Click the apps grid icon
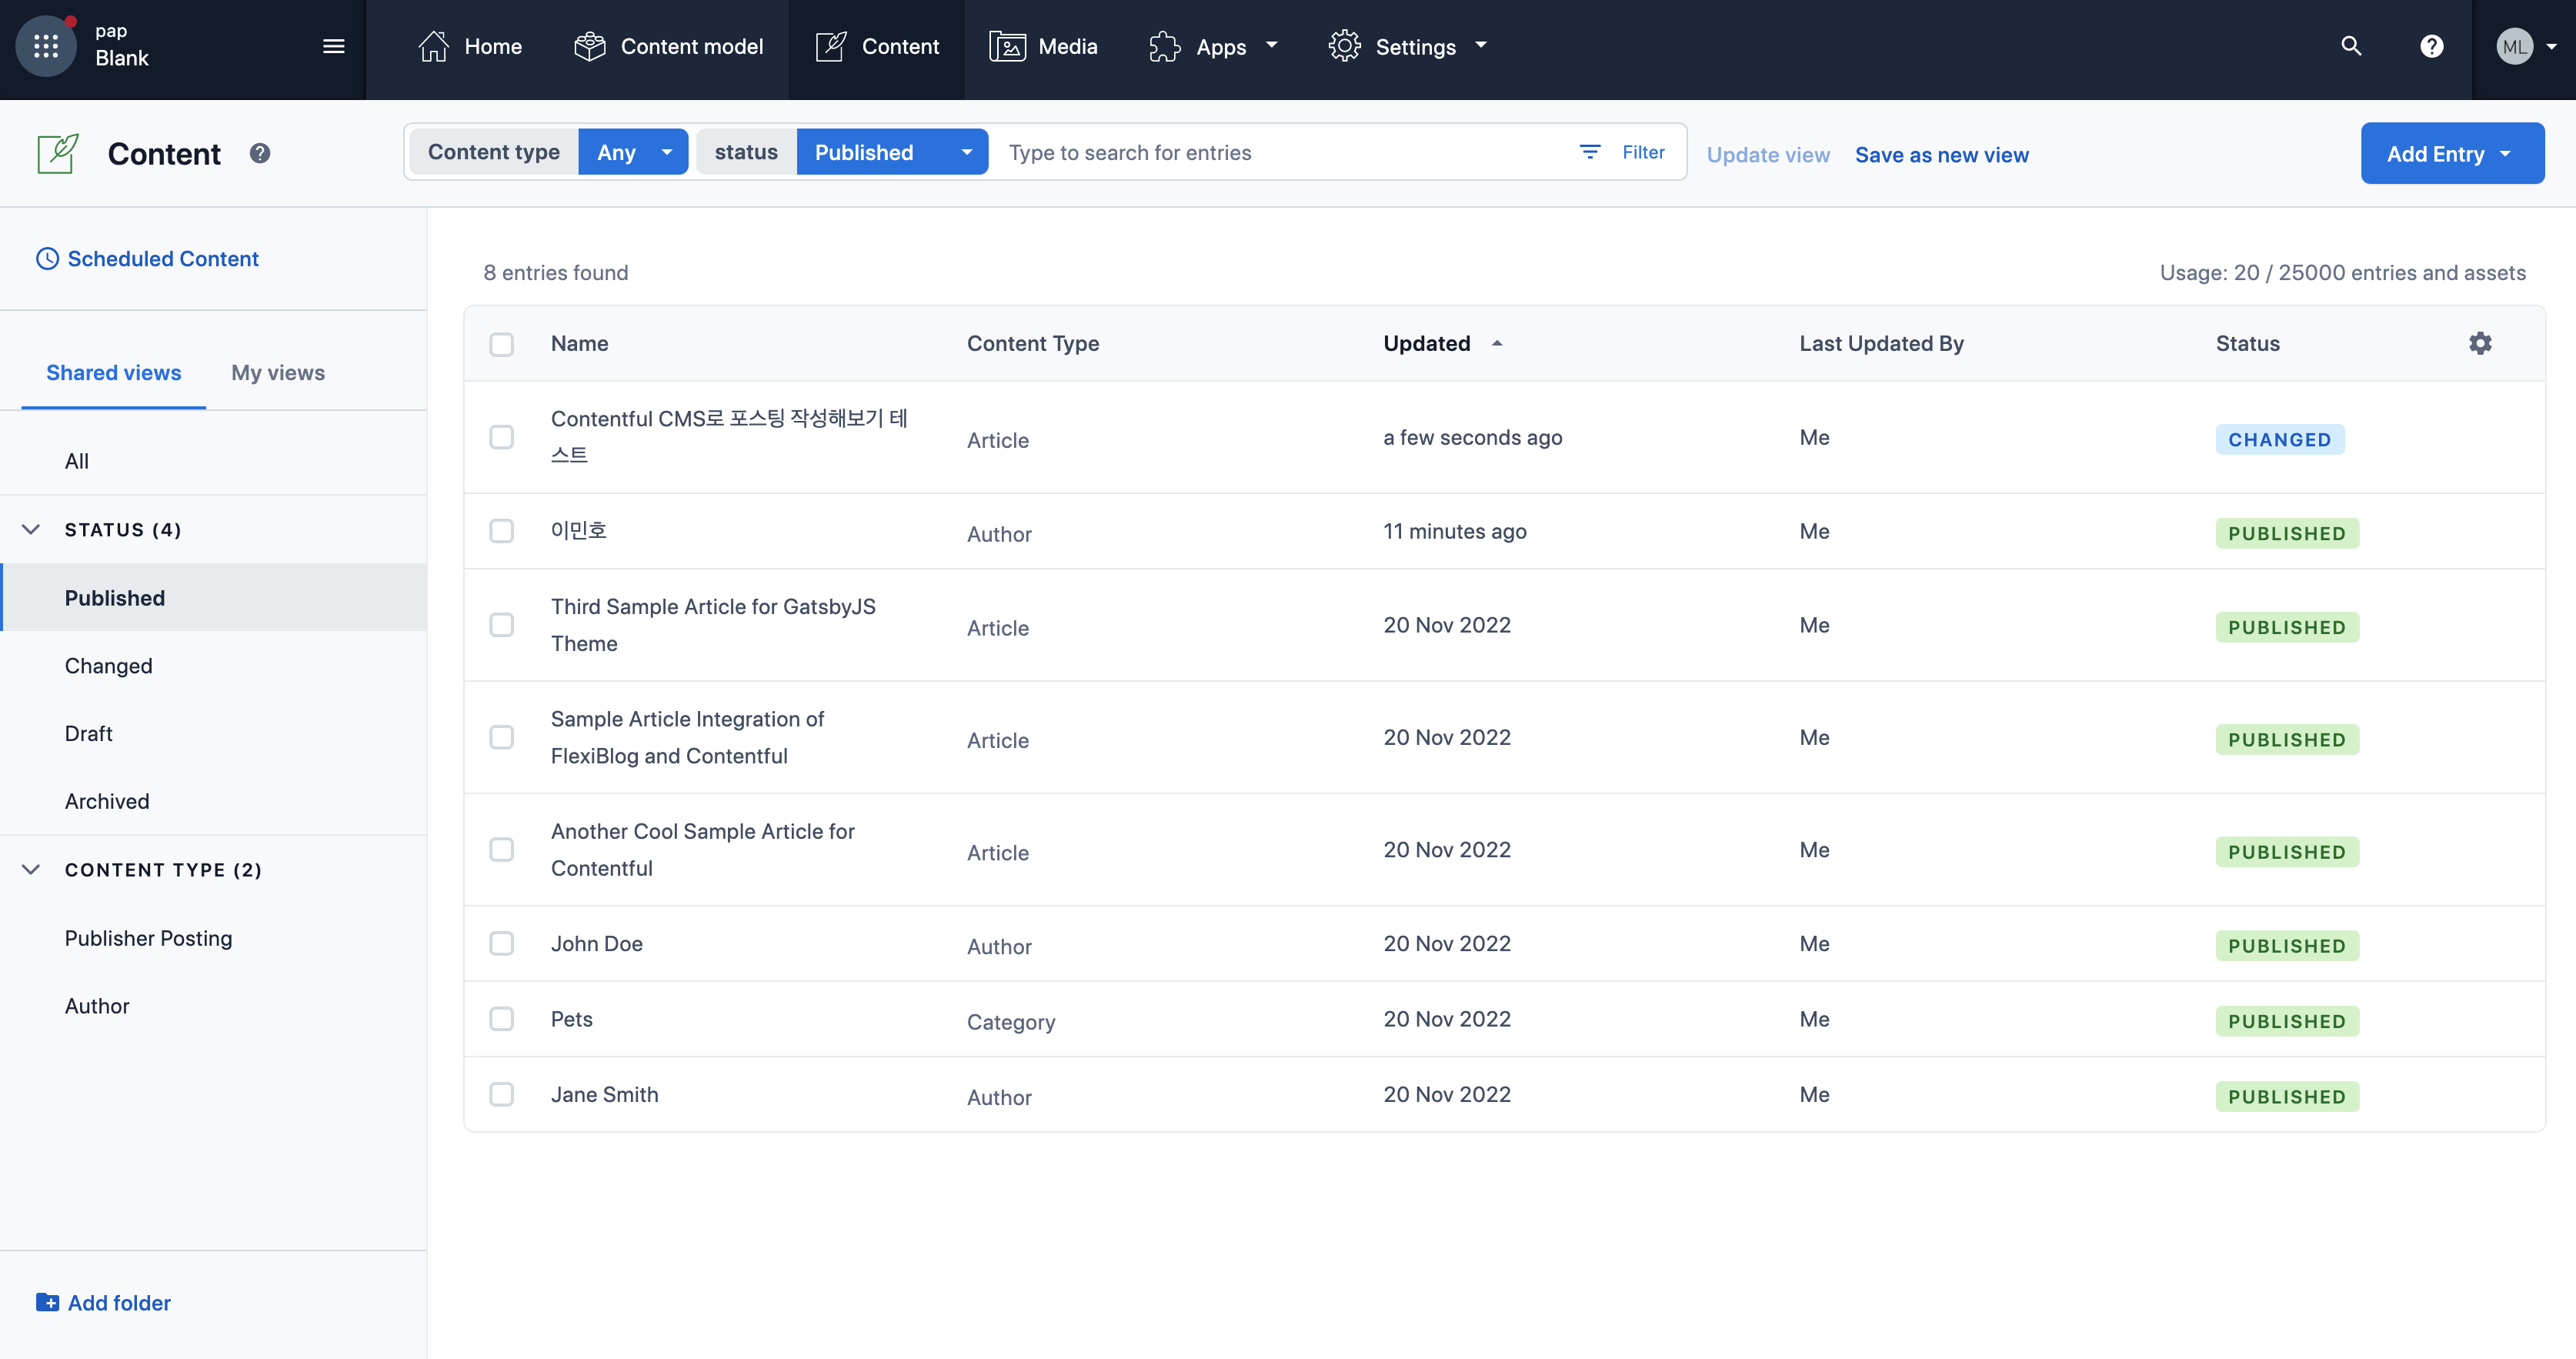The width and height of the screenshot is (2576, 1359). pos(46,46)
